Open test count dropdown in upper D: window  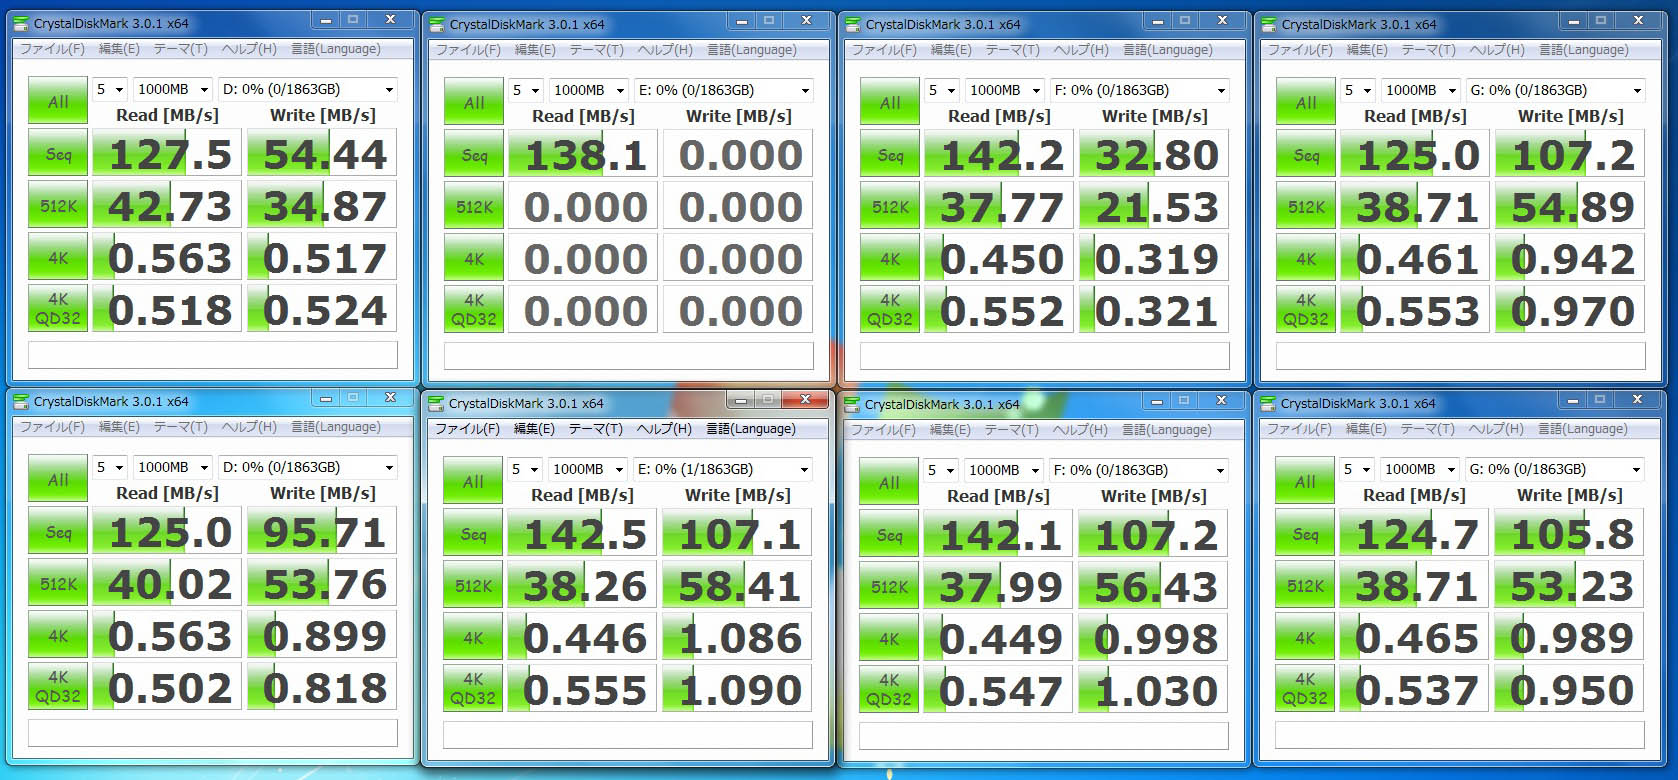pyautogui.click(x=110, y=89)
